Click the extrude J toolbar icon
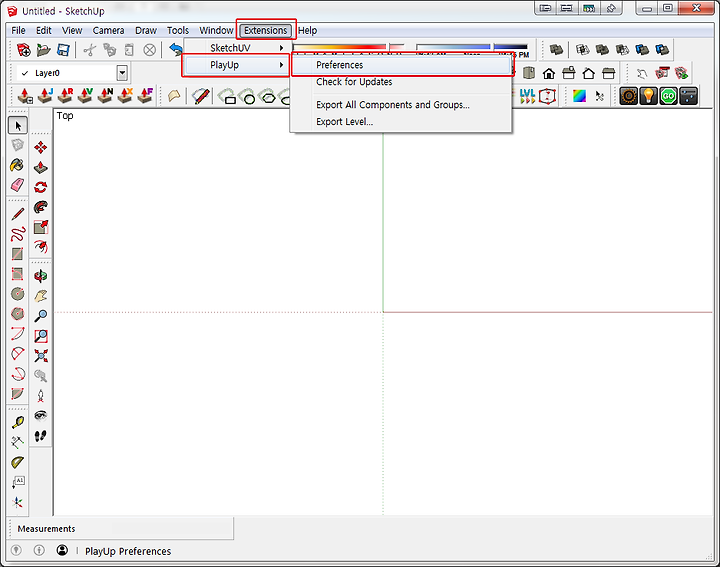This screenshot has height=567, width=720. tap(45, 96)
